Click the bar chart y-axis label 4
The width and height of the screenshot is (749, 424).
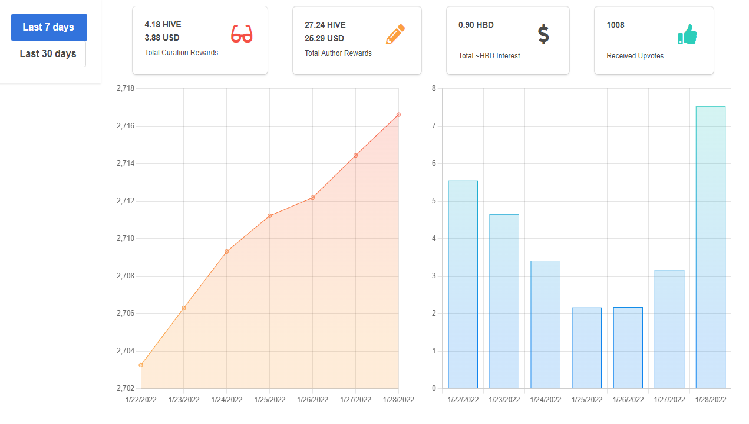(434, 238)
